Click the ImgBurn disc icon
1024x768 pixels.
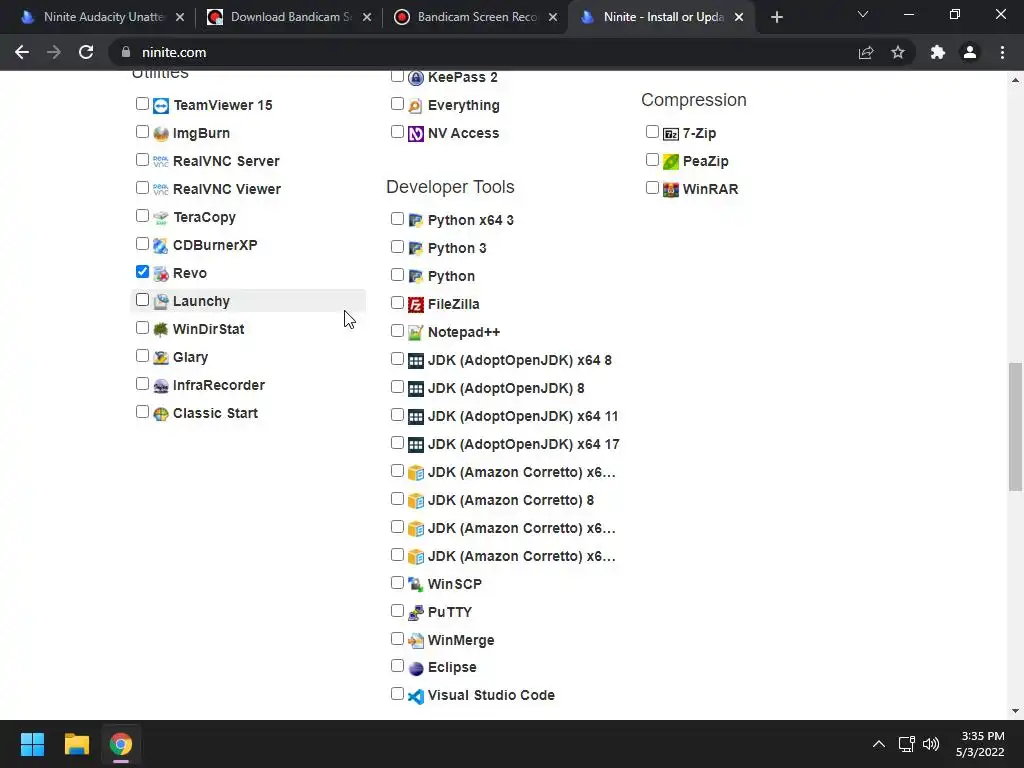pos(161,133)
